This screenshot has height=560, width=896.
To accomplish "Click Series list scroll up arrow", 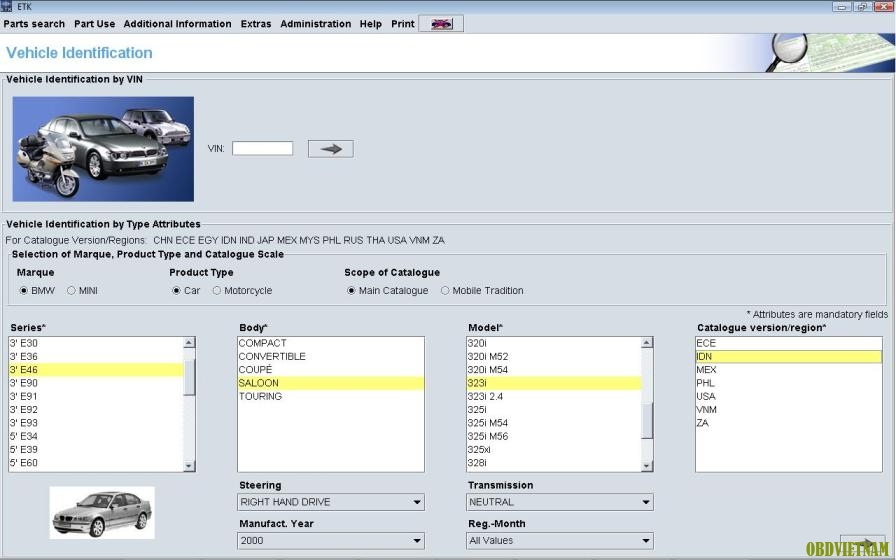I will tap(189, 343).
